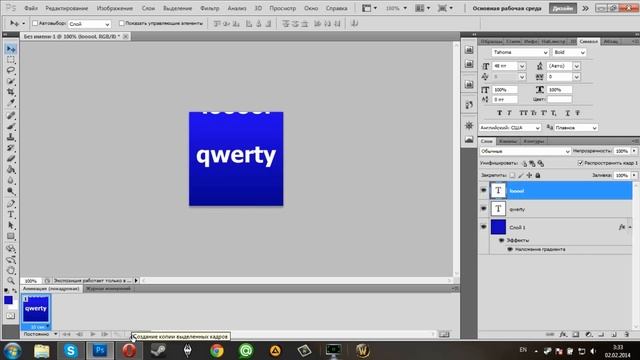The width and height of the screenshot is (640, 360).
Task: Switch to Журнал измерений tab
Action: (x=108, y=289)
